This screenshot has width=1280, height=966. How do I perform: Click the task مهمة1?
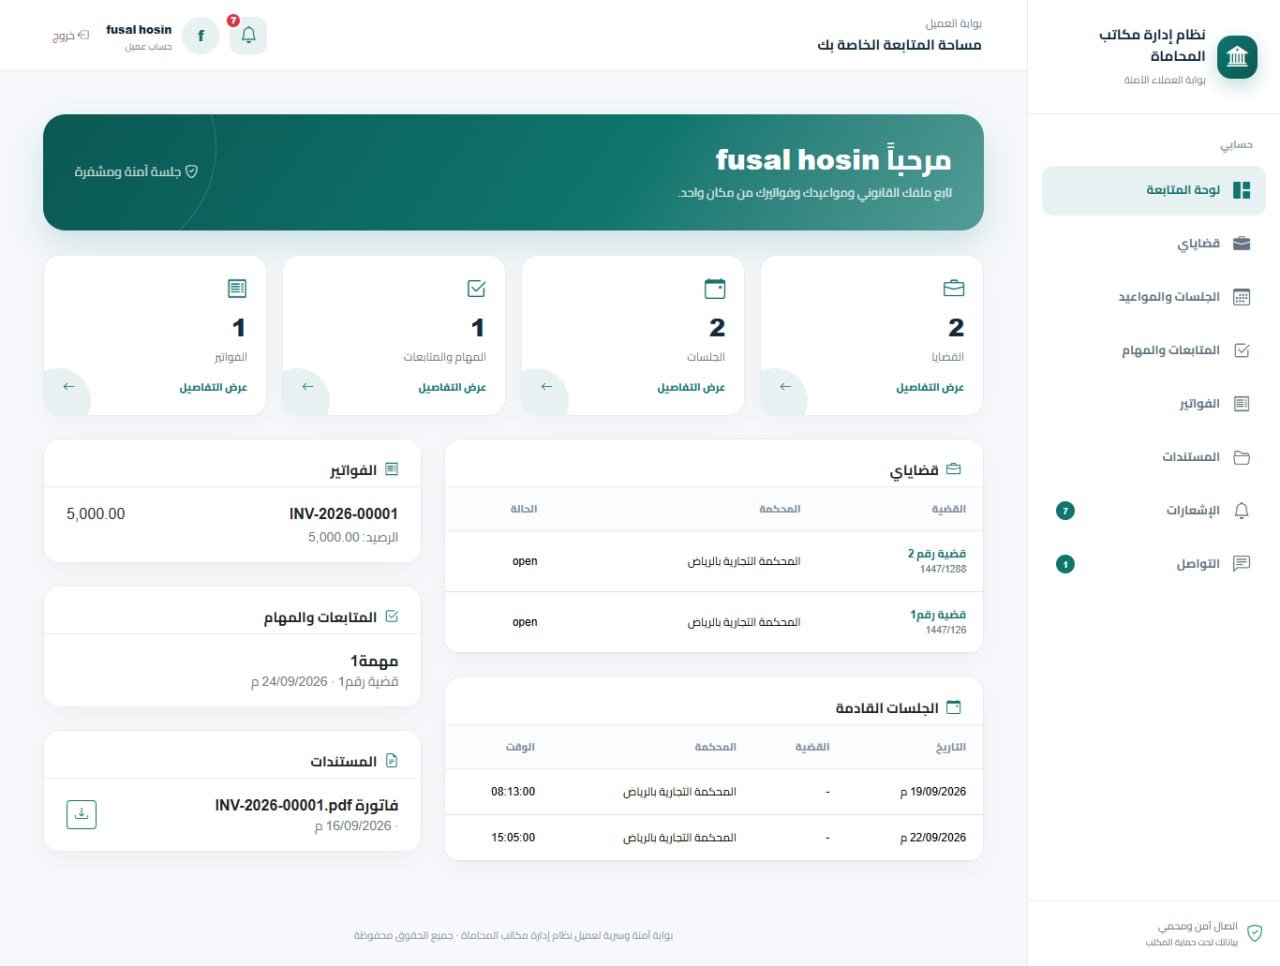pyautogui.click(x=374, y=661)
